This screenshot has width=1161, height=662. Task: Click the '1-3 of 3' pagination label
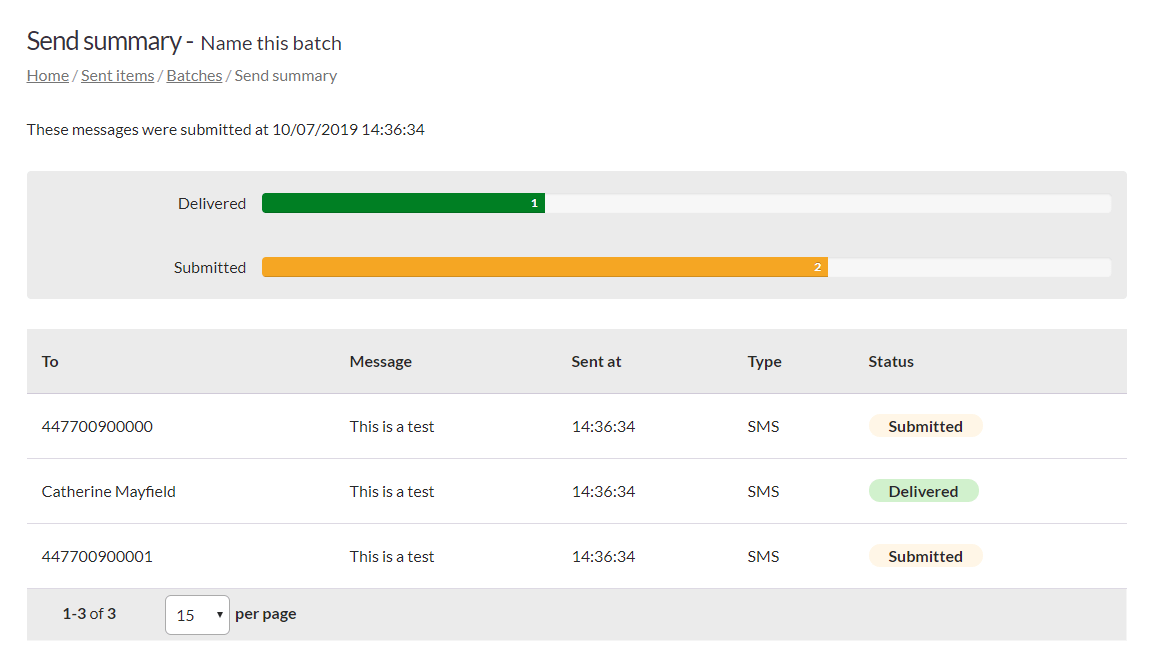pyautogui.click(x=89, y=614)
